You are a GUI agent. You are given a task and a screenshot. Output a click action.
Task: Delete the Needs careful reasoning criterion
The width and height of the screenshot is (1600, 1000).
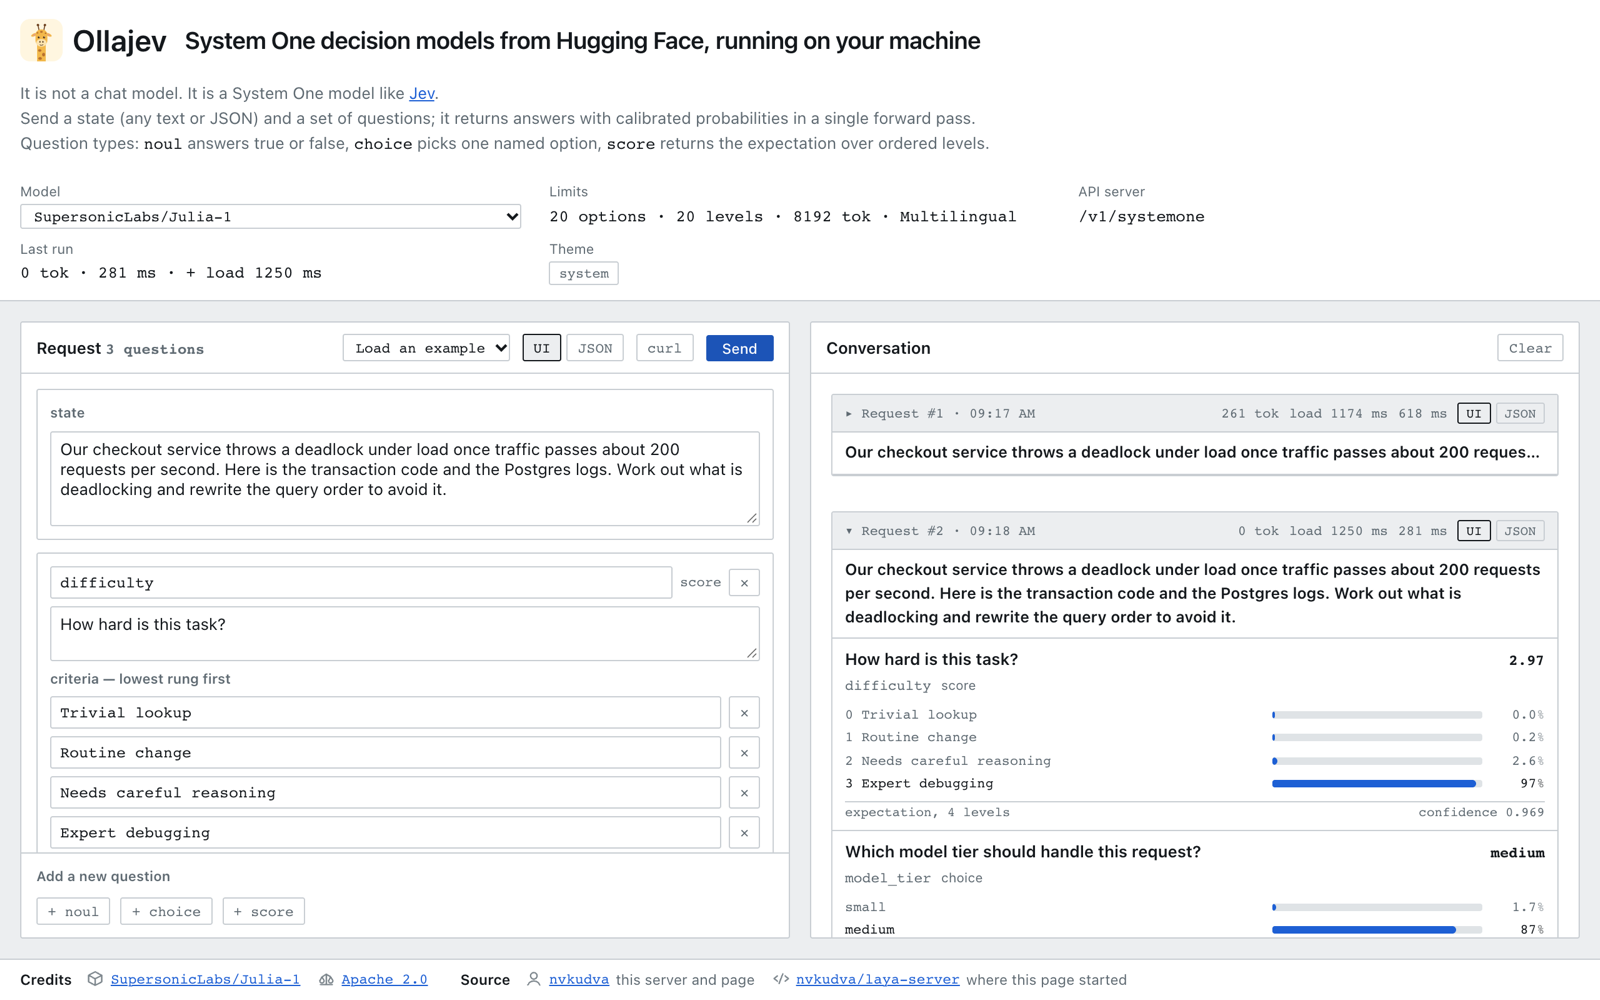pyautogui.click(x=744, y=793)
